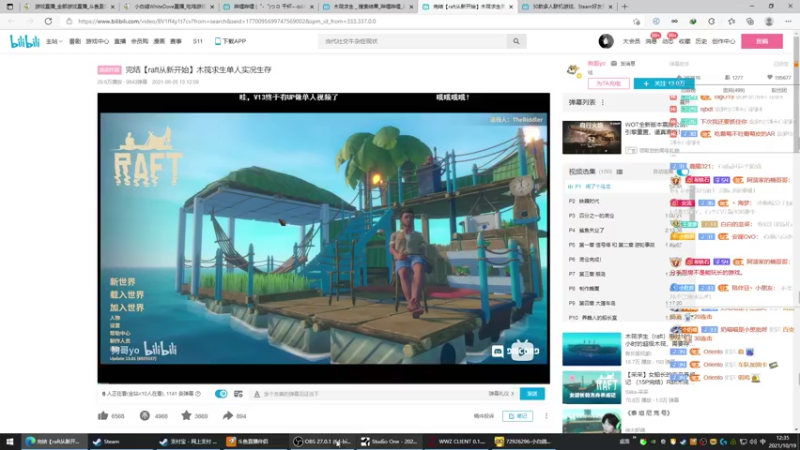Click the browser back arrow

point(12,21)
